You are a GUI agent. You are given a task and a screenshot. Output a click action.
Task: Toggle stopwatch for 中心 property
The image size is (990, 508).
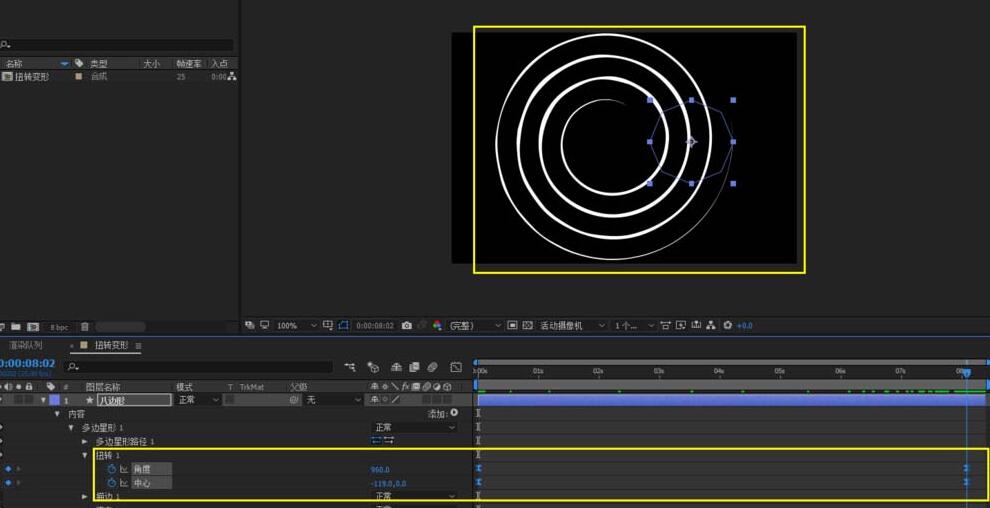pos(112,483)
